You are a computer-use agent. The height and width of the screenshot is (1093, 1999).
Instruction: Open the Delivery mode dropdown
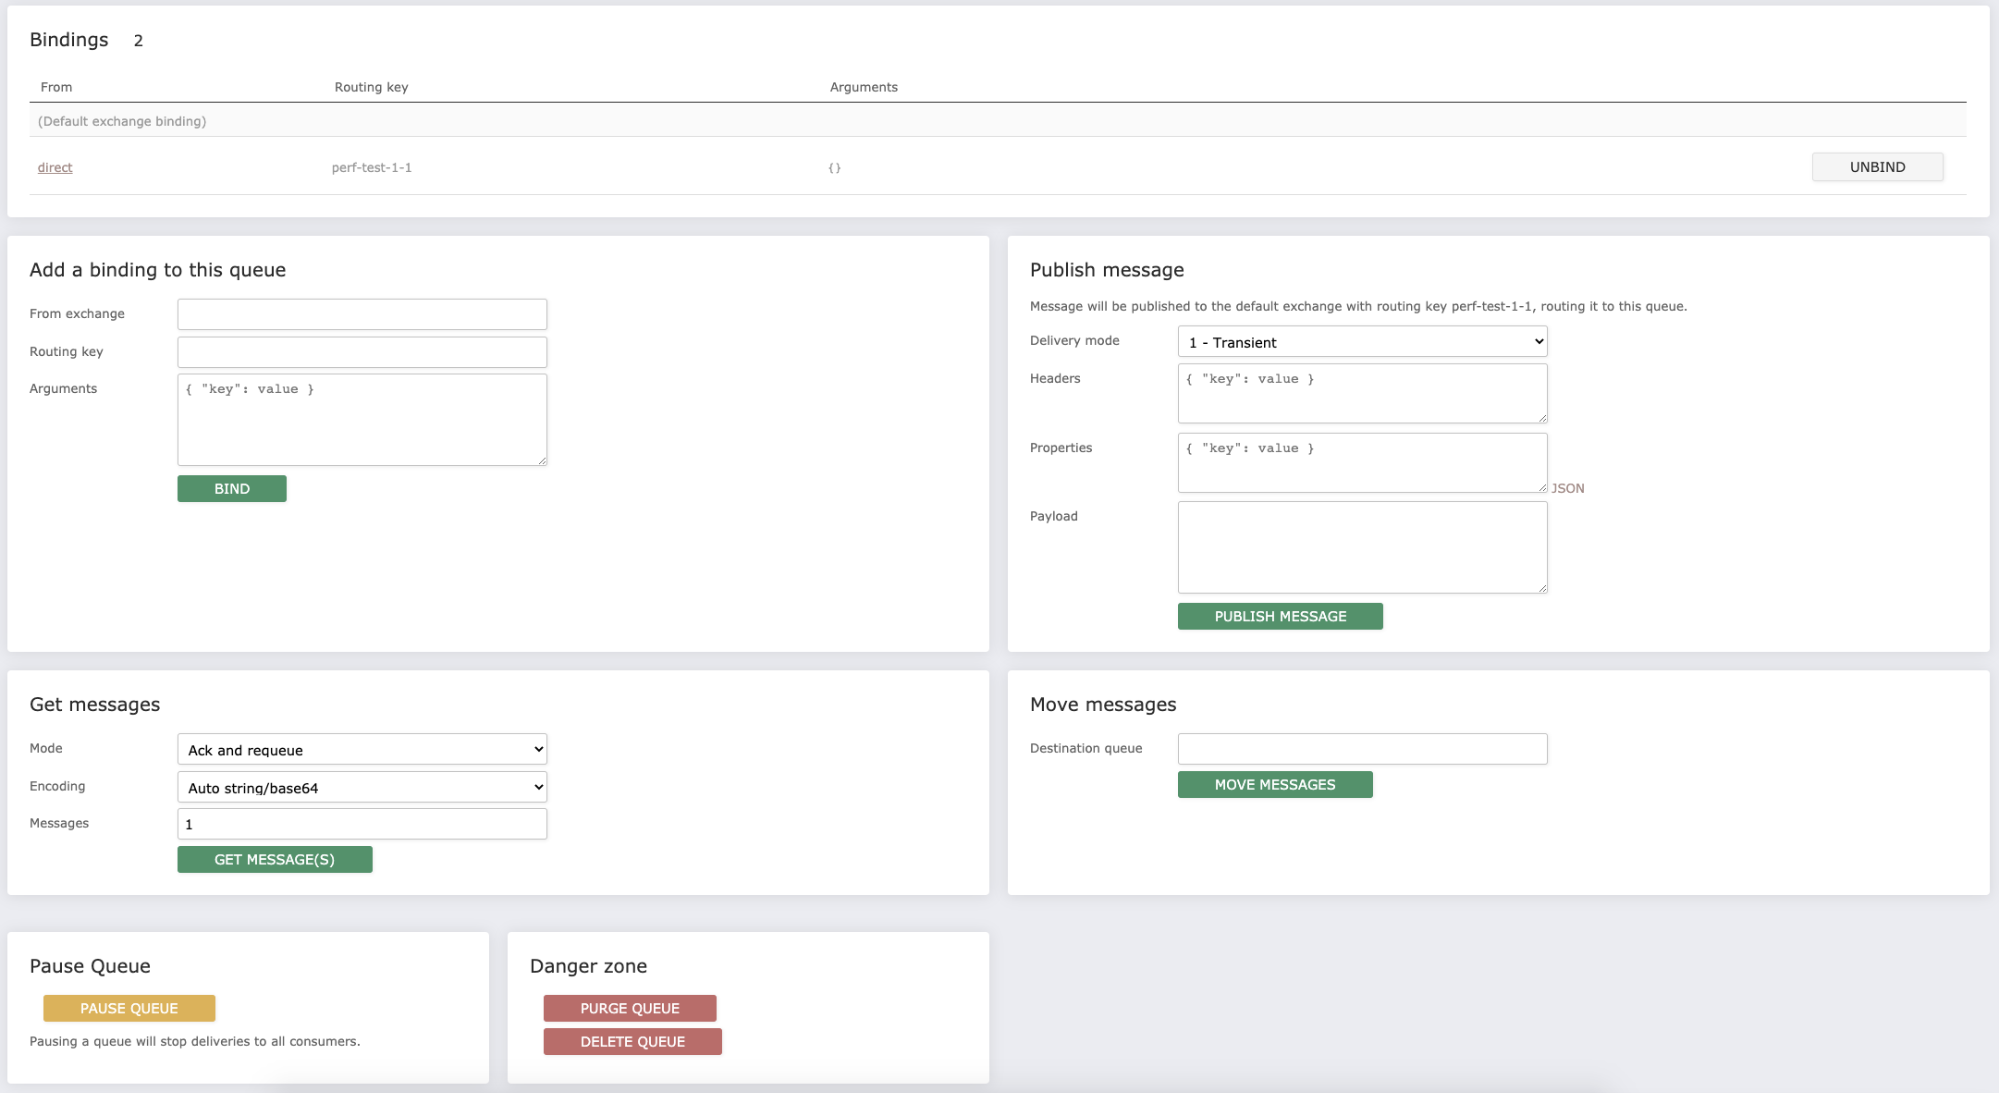1362,342
